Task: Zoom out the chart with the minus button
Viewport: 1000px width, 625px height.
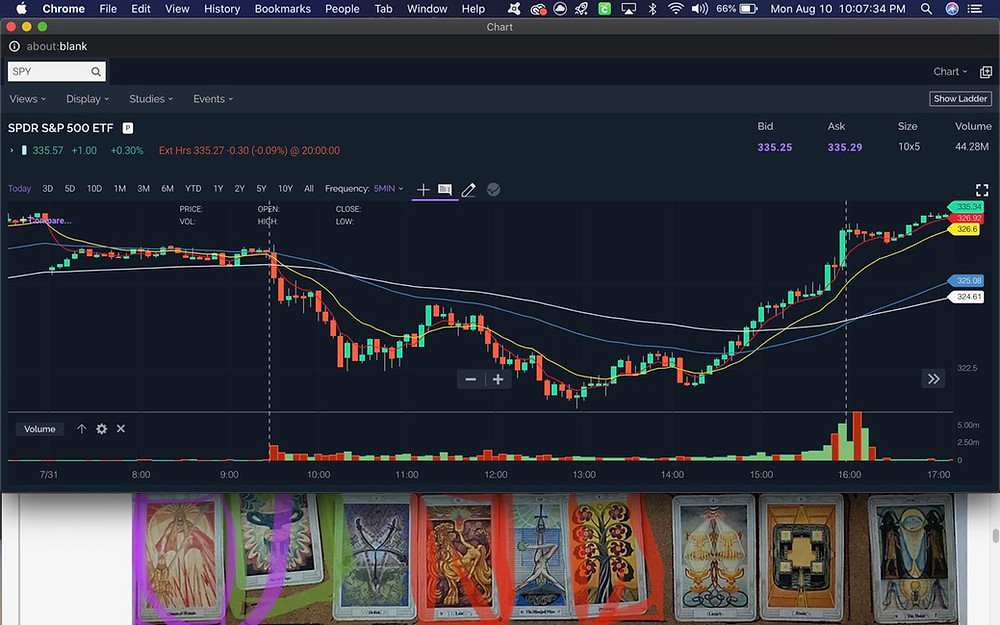Action: pyautogui.click(x=471, y=379)
